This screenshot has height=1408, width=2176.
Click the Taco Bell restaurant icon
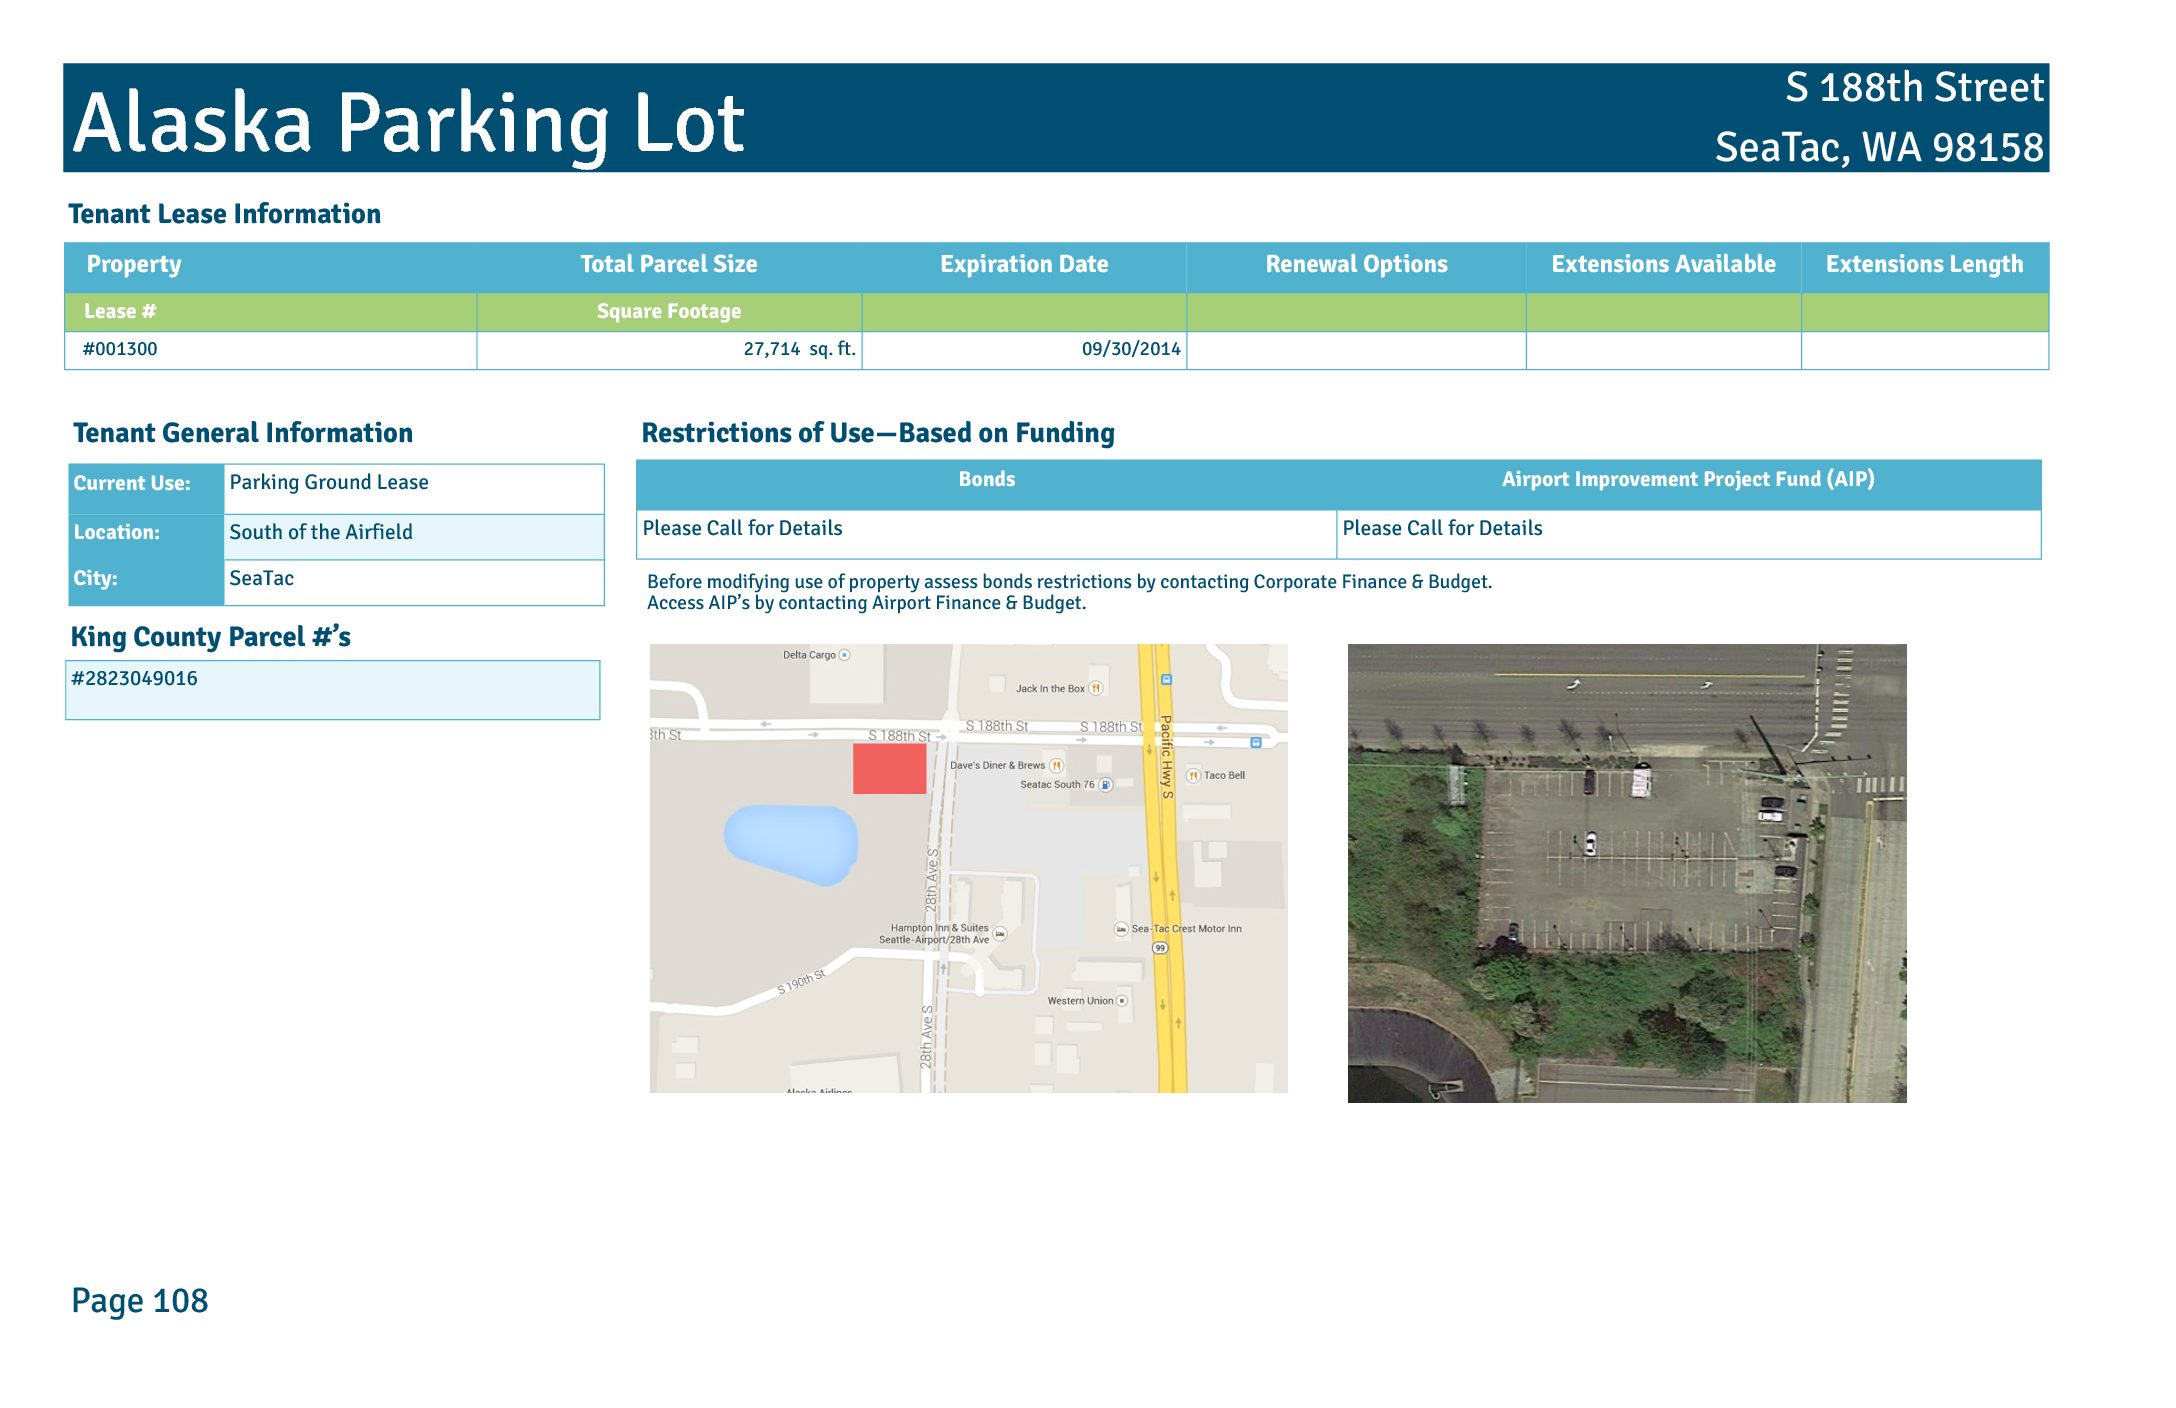point(1193,775)
